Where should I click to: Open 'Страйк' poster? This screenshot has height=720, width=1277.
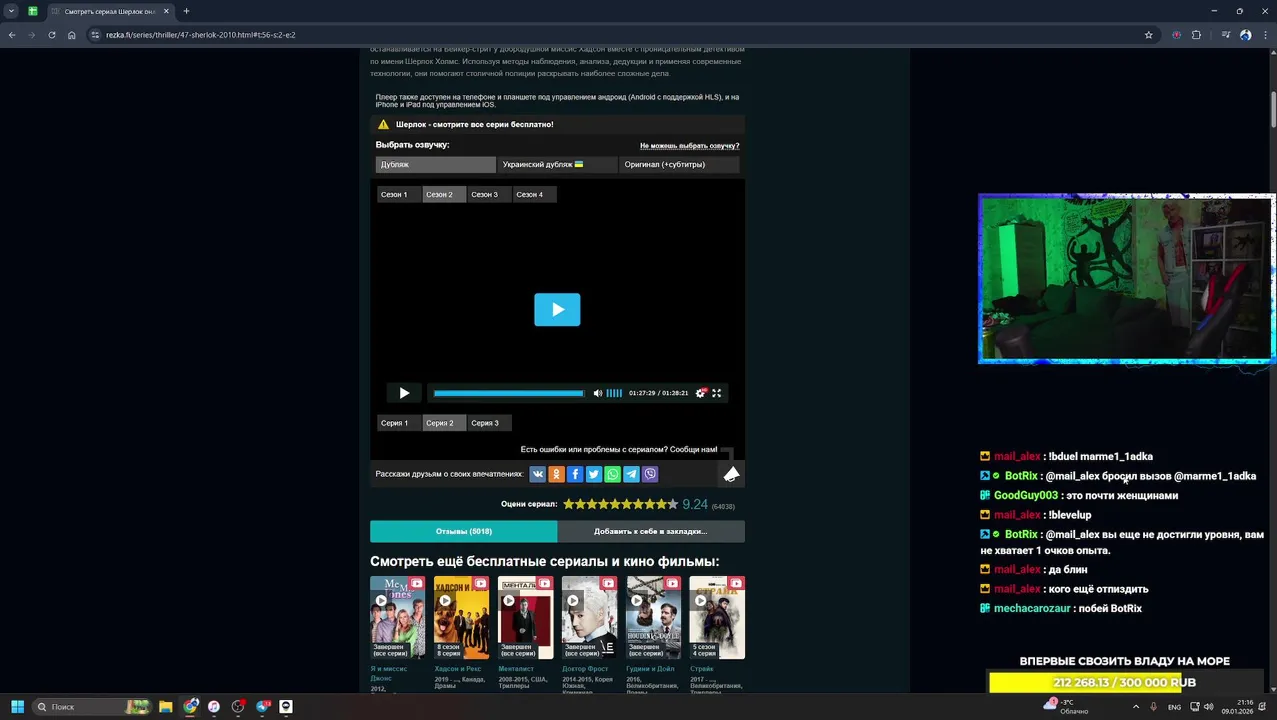[717, 617]
